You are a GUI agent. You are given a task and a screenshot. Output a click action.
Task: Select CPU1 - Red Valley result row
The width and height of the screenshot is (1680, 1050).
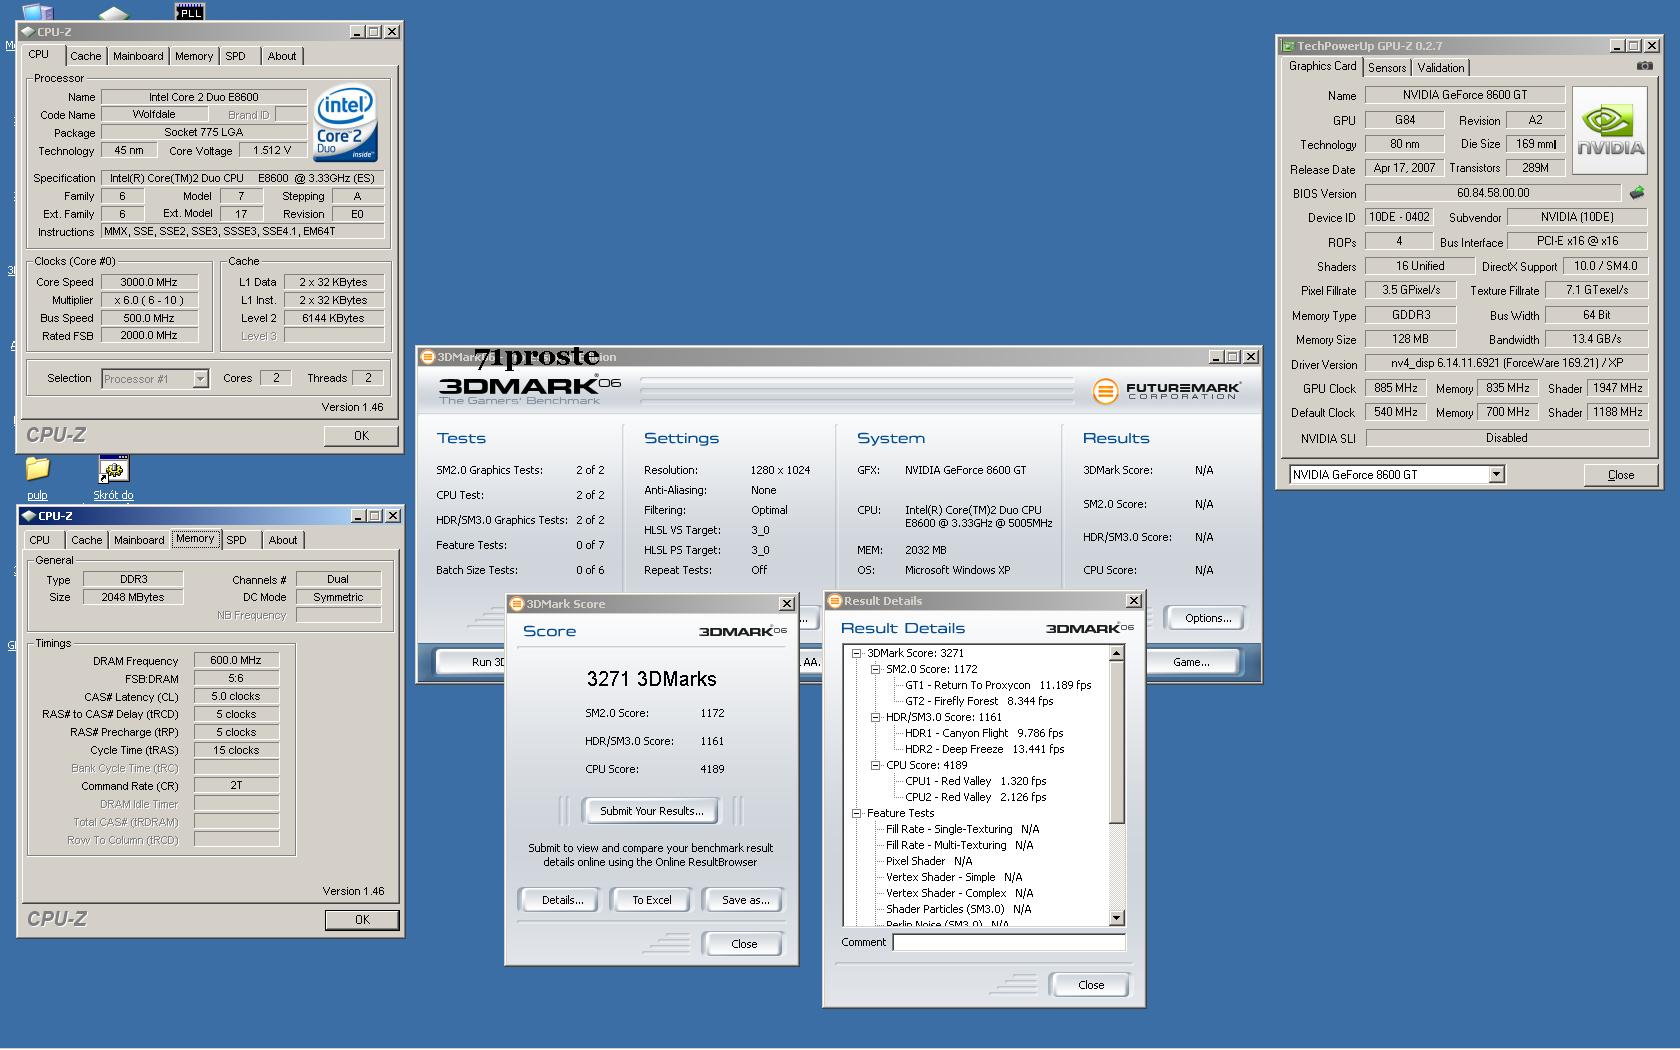click(975, 781)
